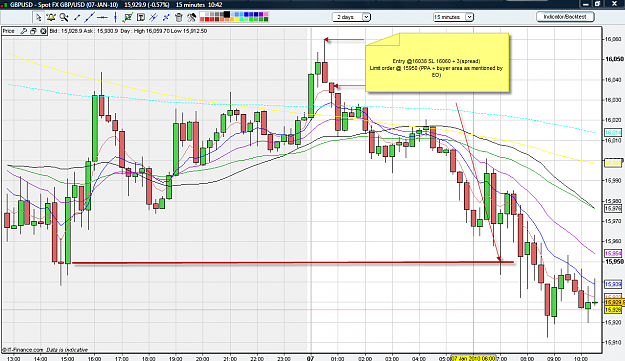Image resolution: width=625 pixels, height=361 pixels.
Task: Select the long trend line tool
Action: (x=89, y=17)
